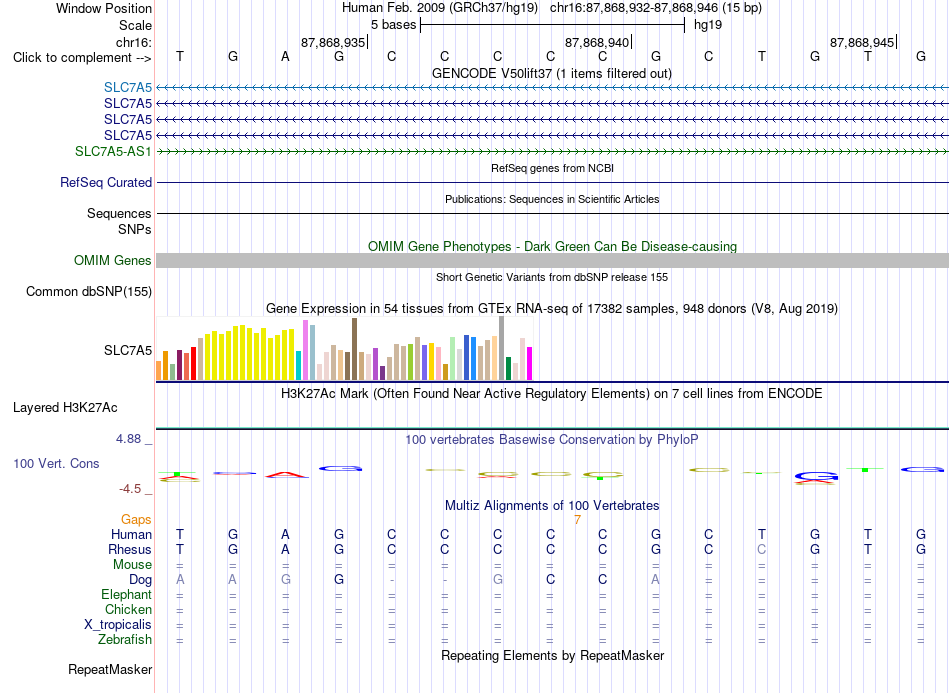Click the Elephant species row label
950x693 pixels.
click(x=127, y=594)
